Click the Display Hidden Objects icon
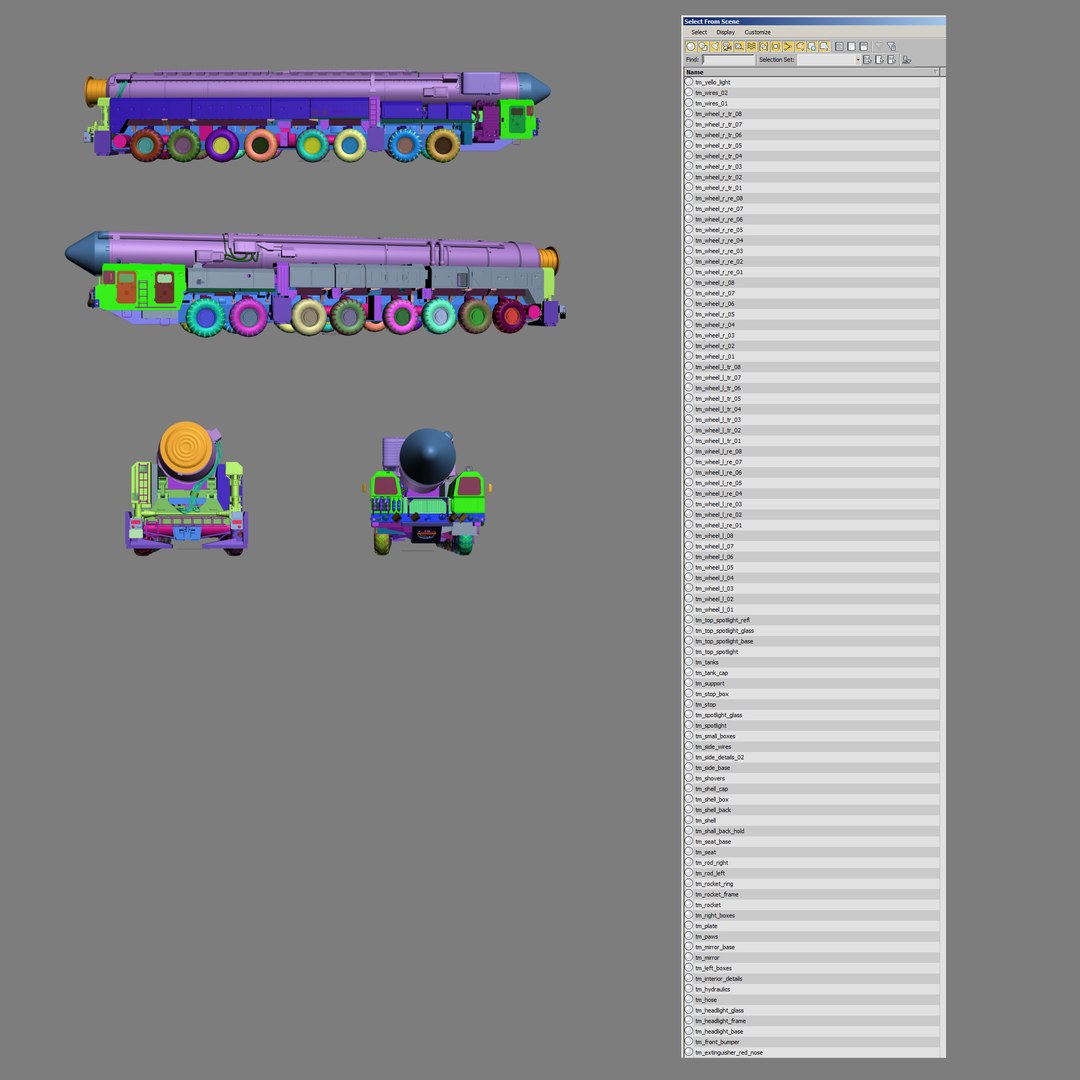Screen dimensions: 1080x1080 [x=824, y=46]
